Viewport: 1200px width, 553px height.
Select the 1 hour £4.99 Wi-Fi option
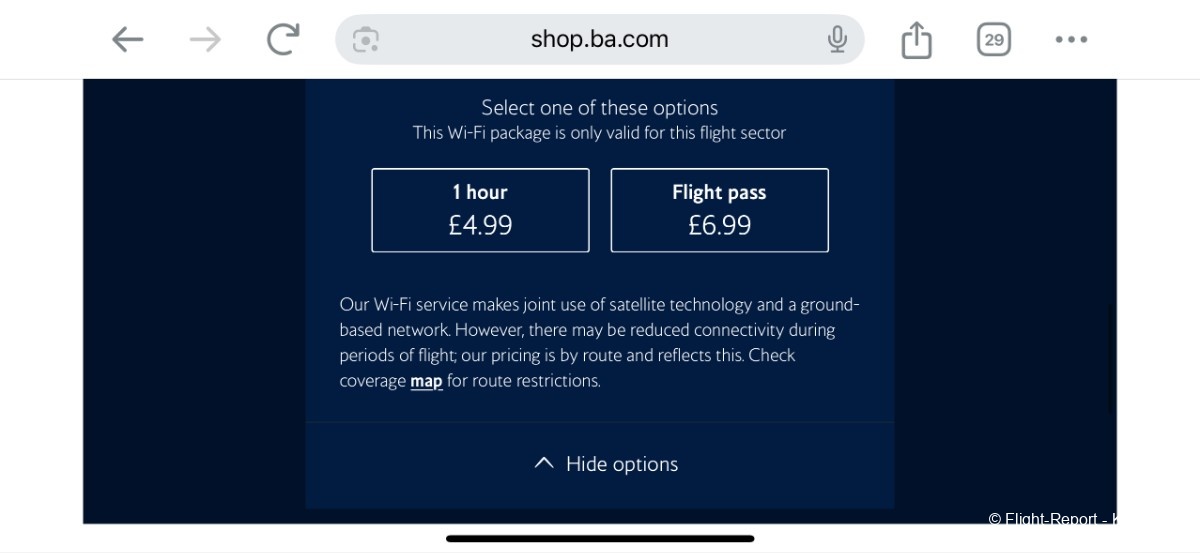pos(480,210)
